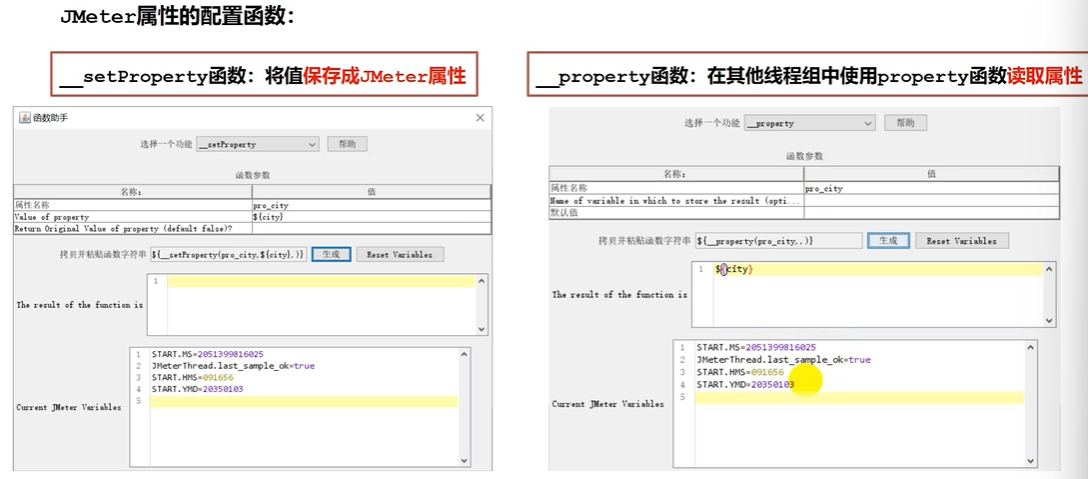
Task: Click the ${city} result text in property dialog
Action: (x=734, y=269)
